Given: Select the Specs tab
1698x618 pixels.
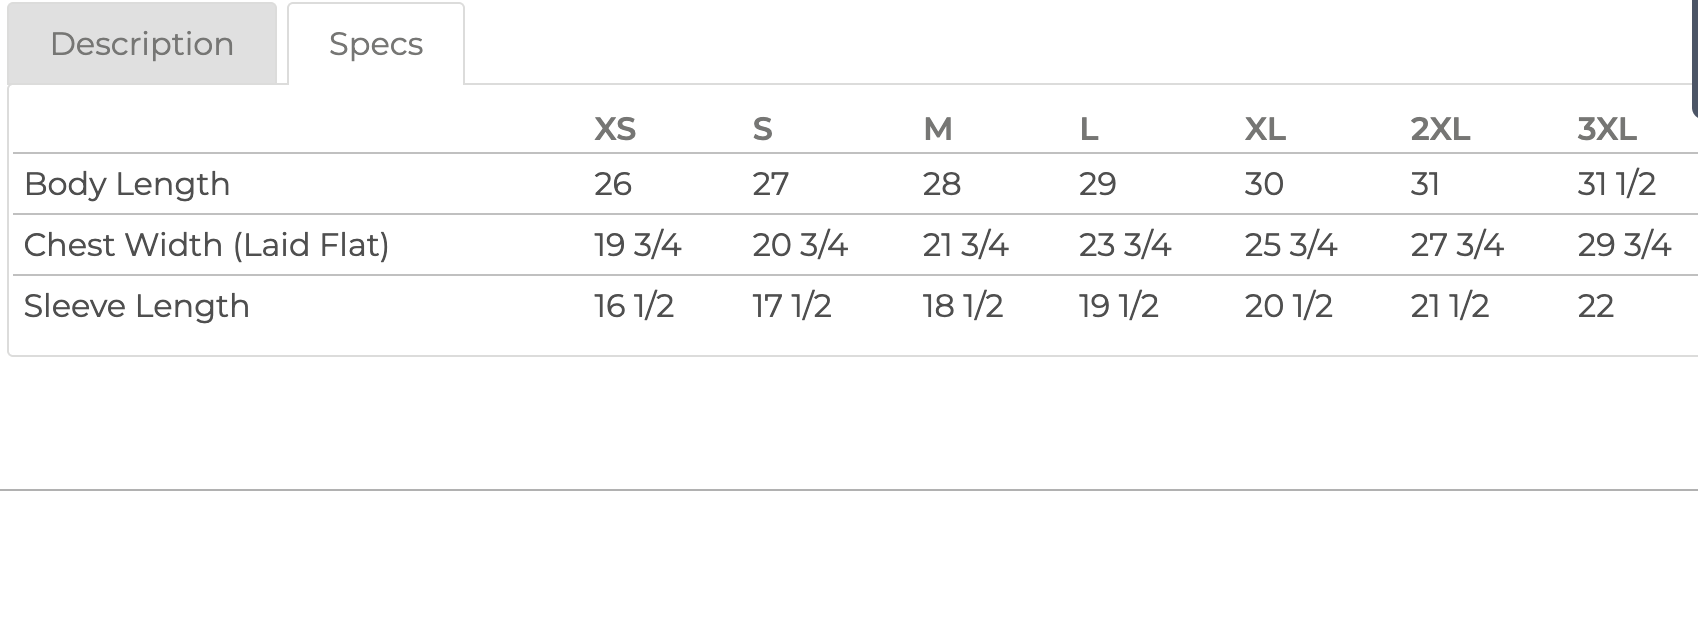Looking at the screenshot, I should 376,43.
